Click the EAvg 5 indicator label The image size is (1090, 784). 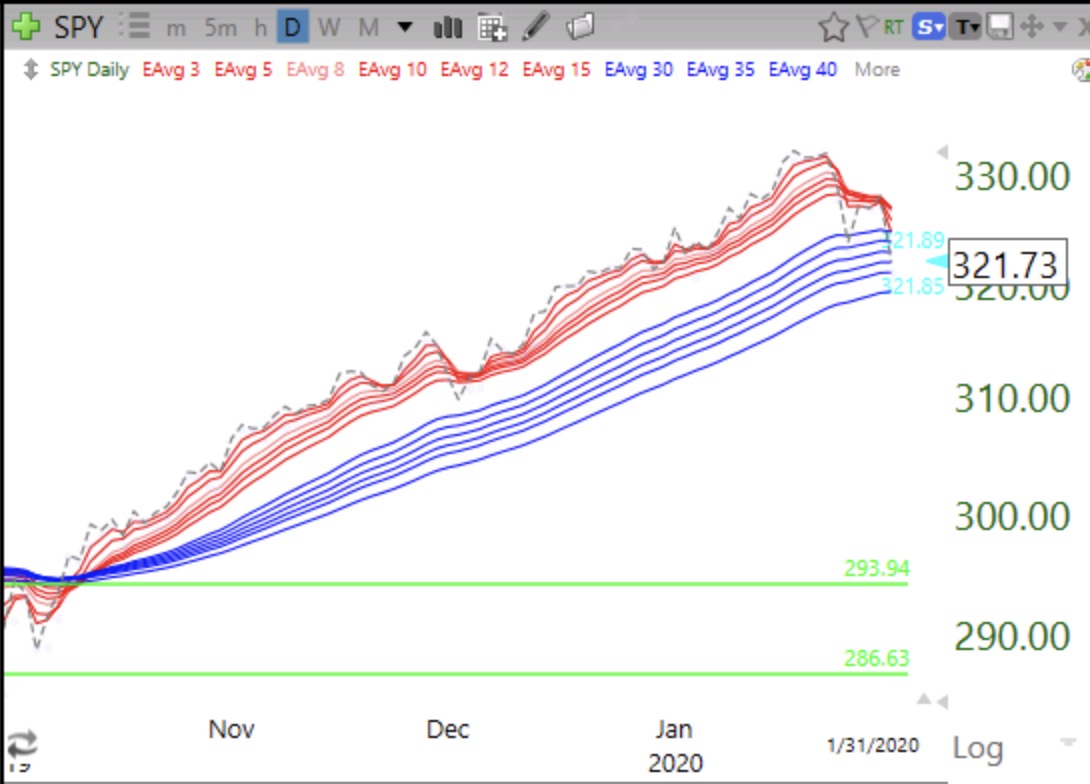tap(243, 70)
